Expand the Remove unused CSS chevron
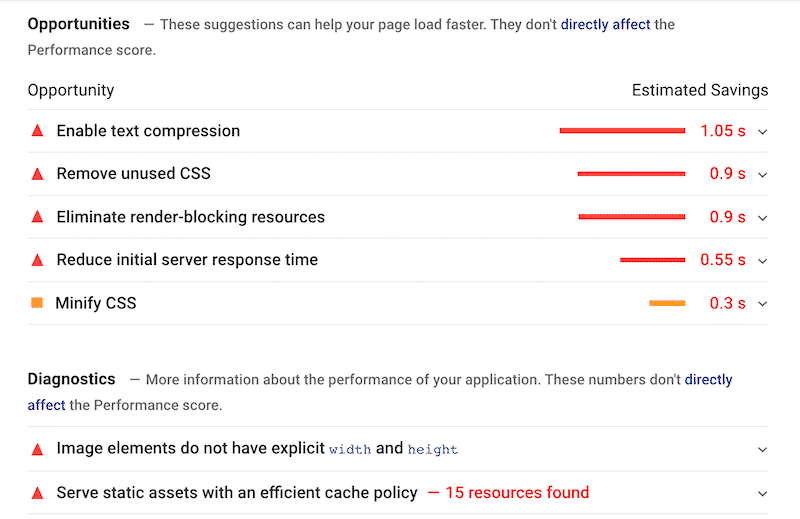The height and width of the screenshot is (519, 800). (763, 174)
